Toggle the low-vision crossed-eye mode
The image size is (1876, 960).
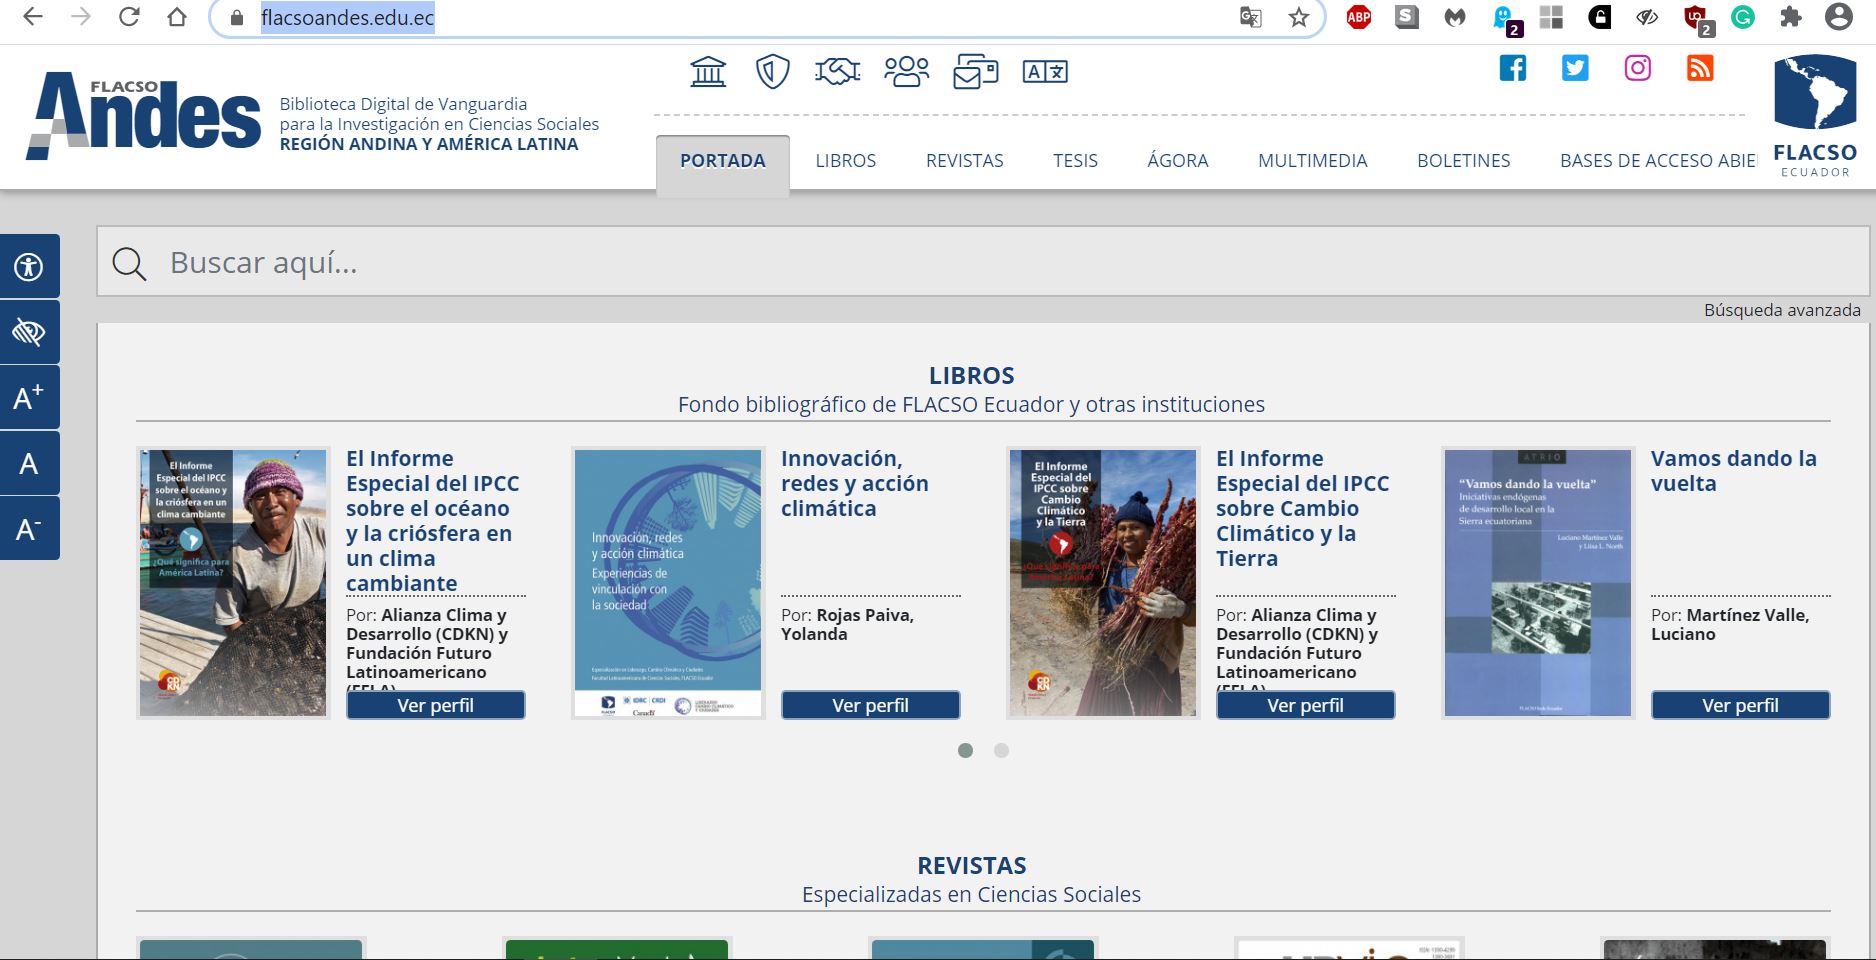tap(29, 332)
